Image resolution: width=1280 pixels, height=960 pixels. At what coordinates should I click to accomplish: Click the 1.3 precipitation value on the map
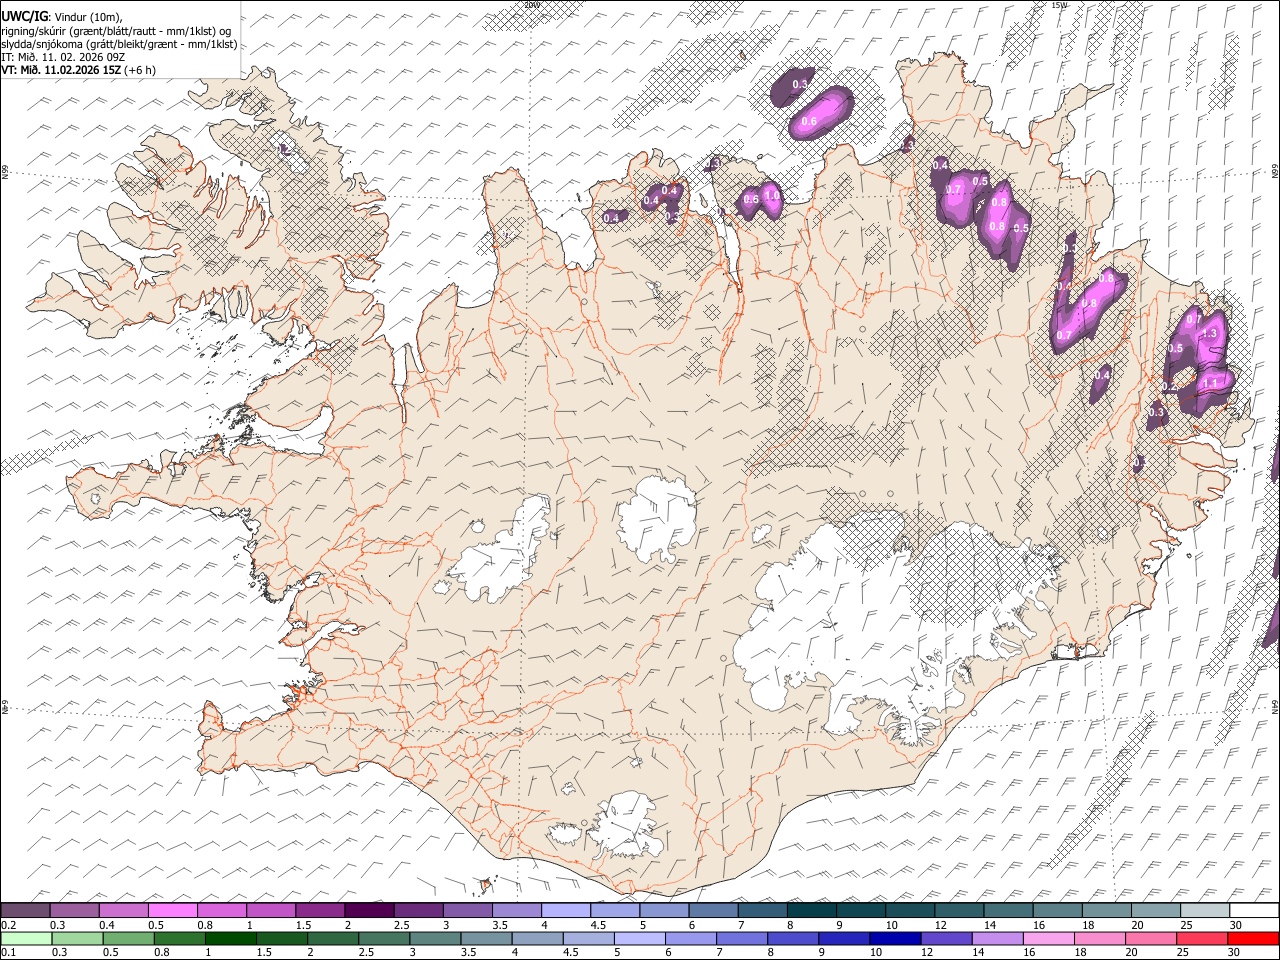[x=1209, y=333]
